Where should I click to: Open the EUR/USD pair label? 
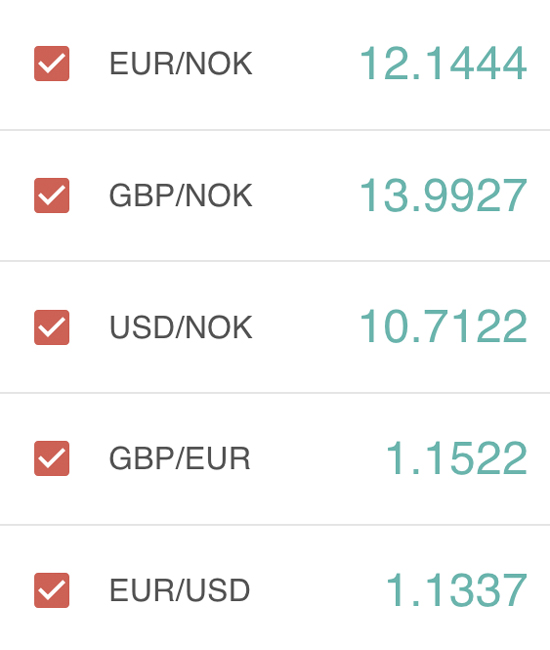click(x=180, y=591)
